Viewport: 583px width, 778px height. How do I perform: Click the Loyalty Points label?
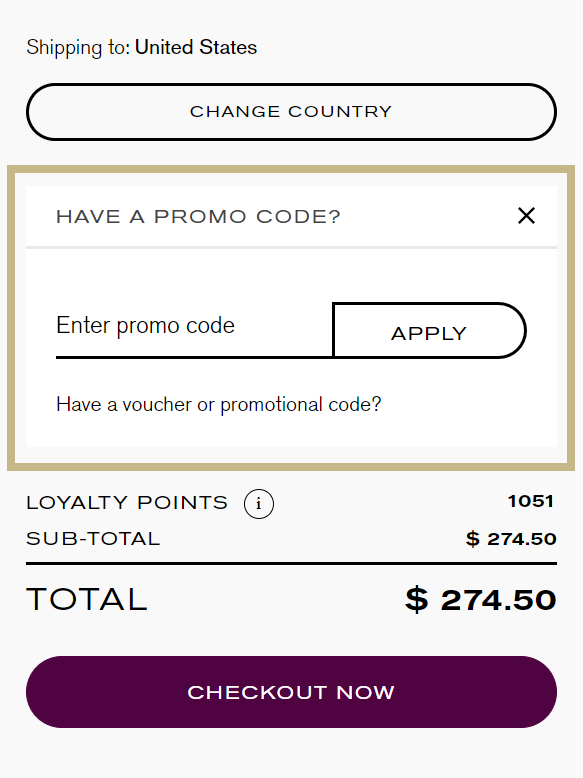(127, 503)
